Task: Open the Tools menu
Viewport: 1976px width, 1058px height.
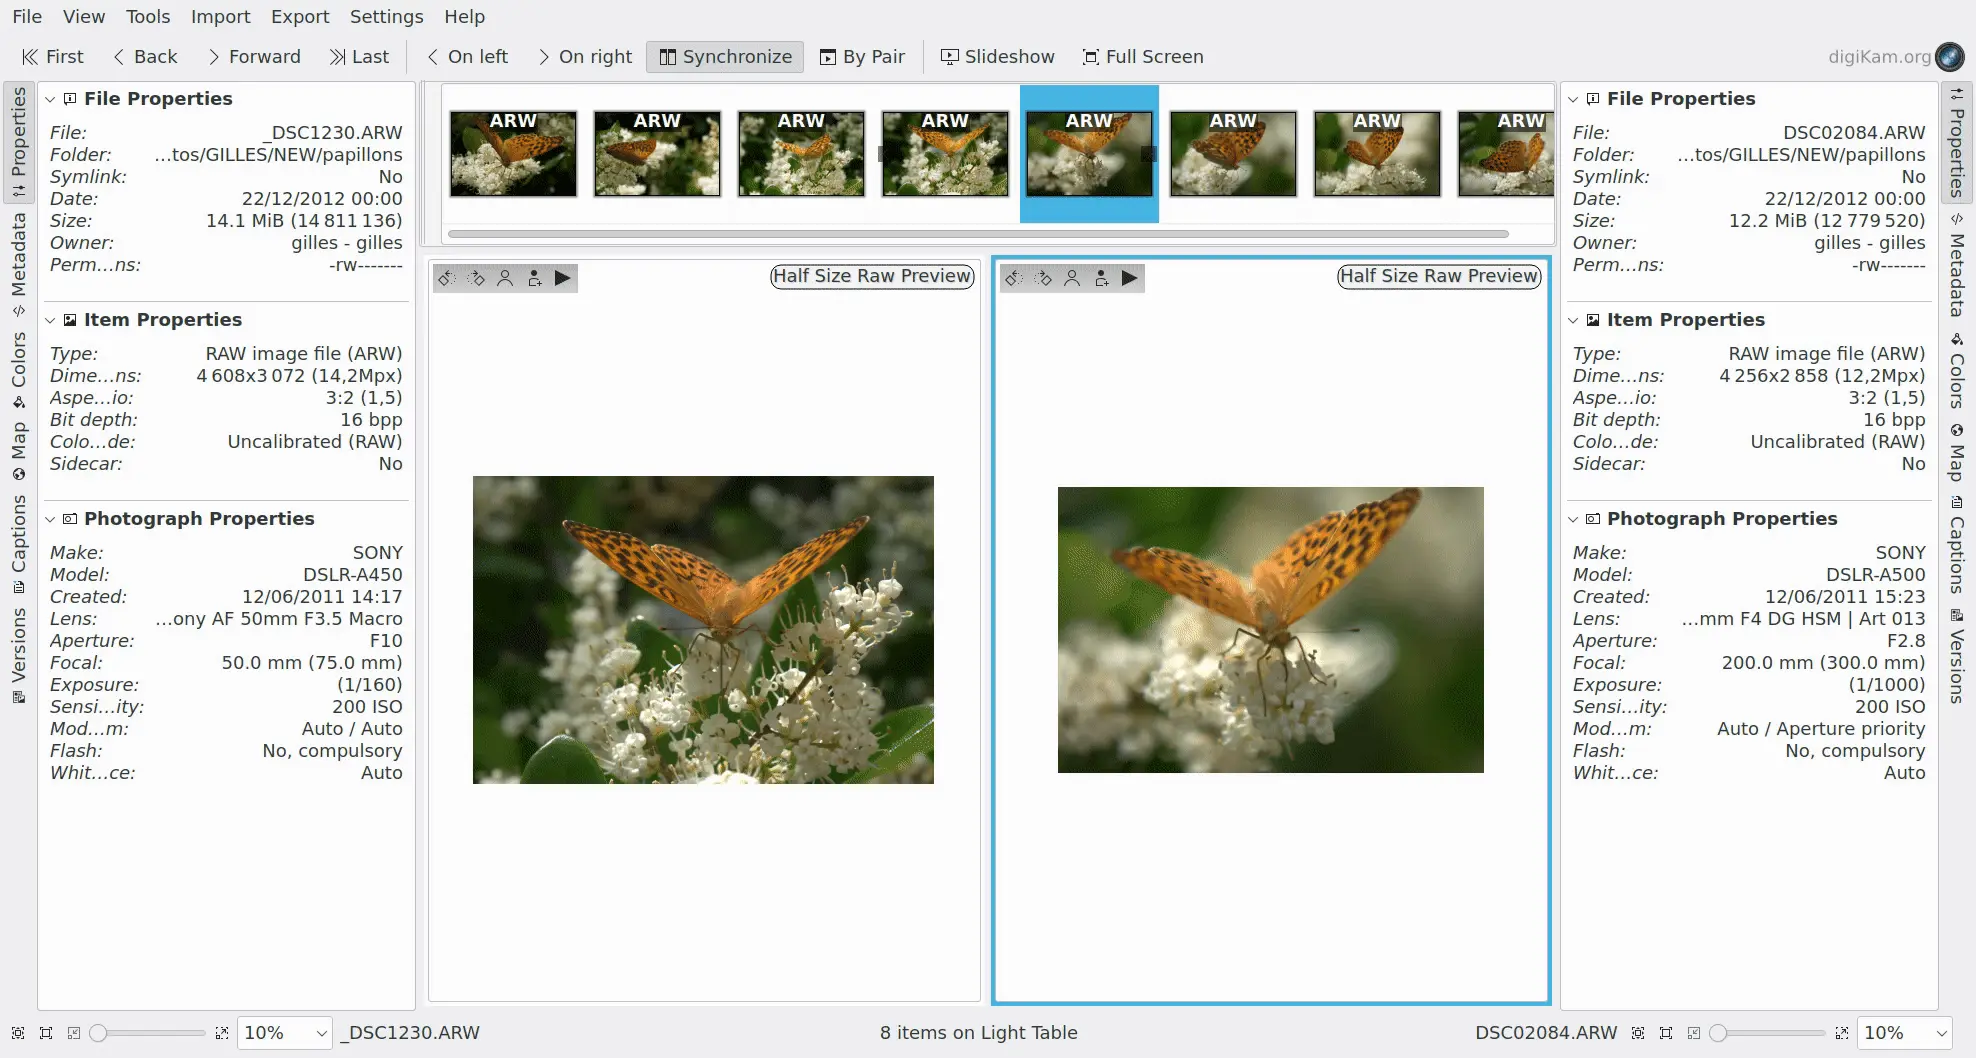Action: pos(148,17)
